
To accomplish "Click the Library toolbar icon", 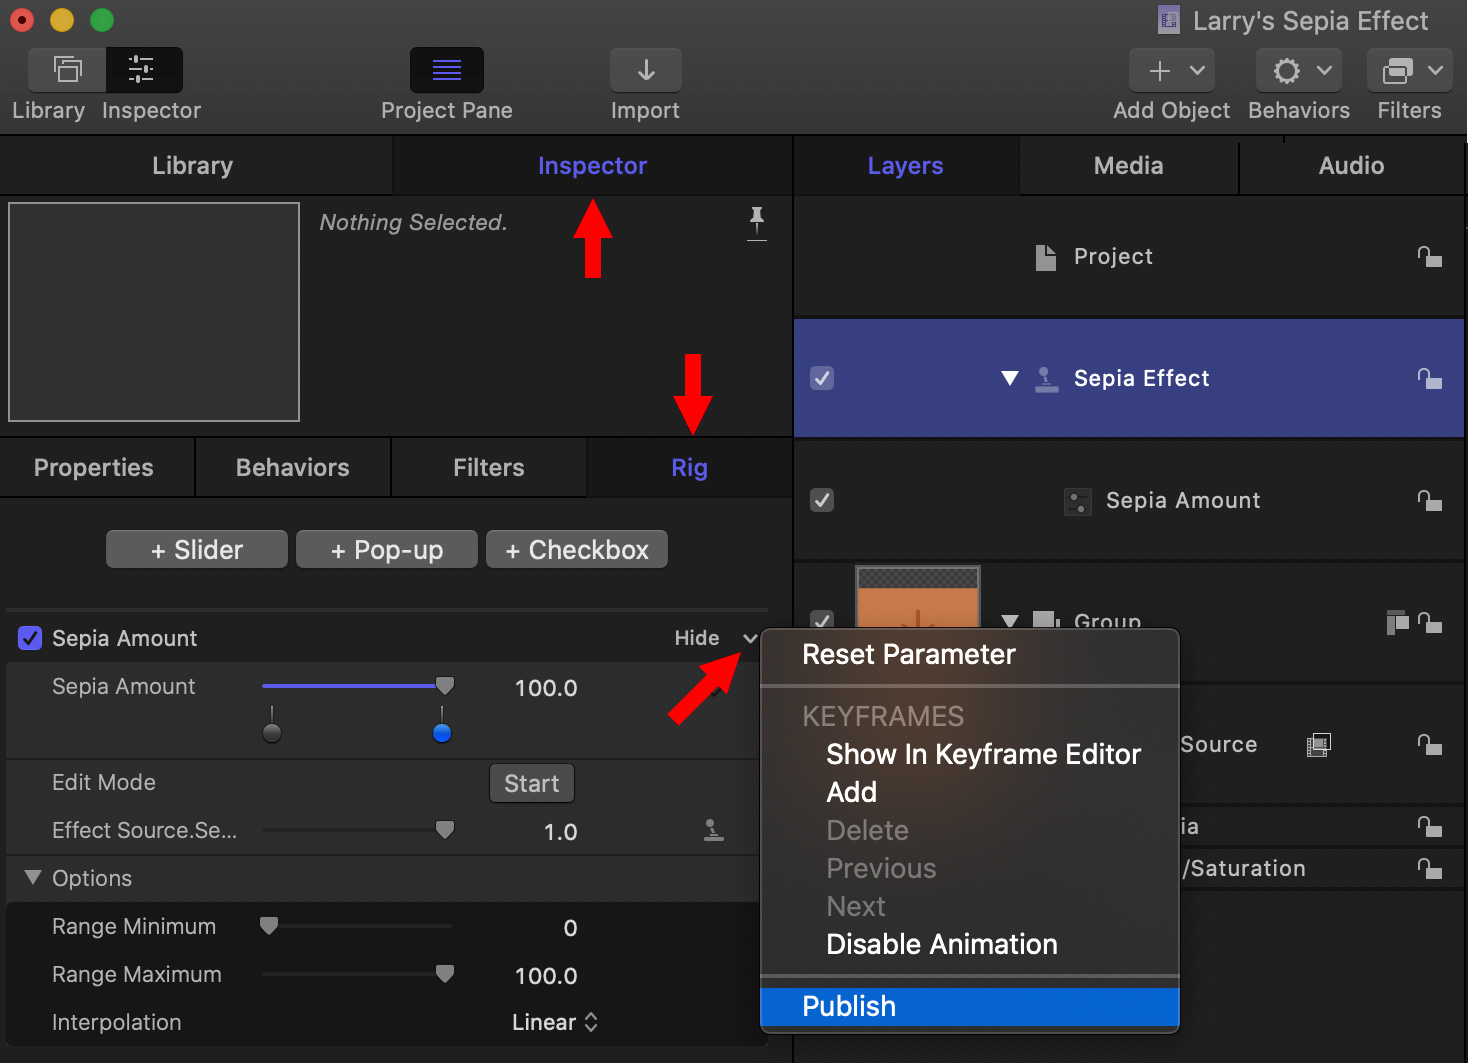I will [67, 70].
